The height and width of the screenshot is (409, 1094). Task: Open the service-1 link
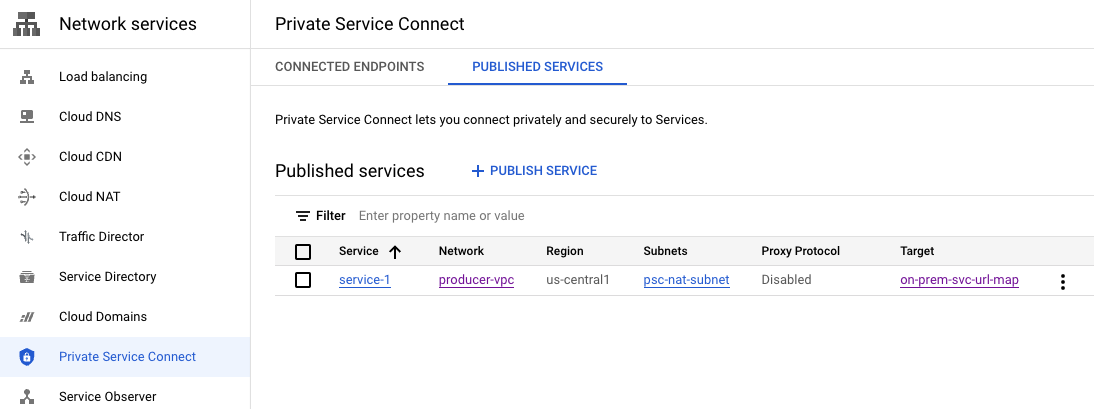point(364,280)
